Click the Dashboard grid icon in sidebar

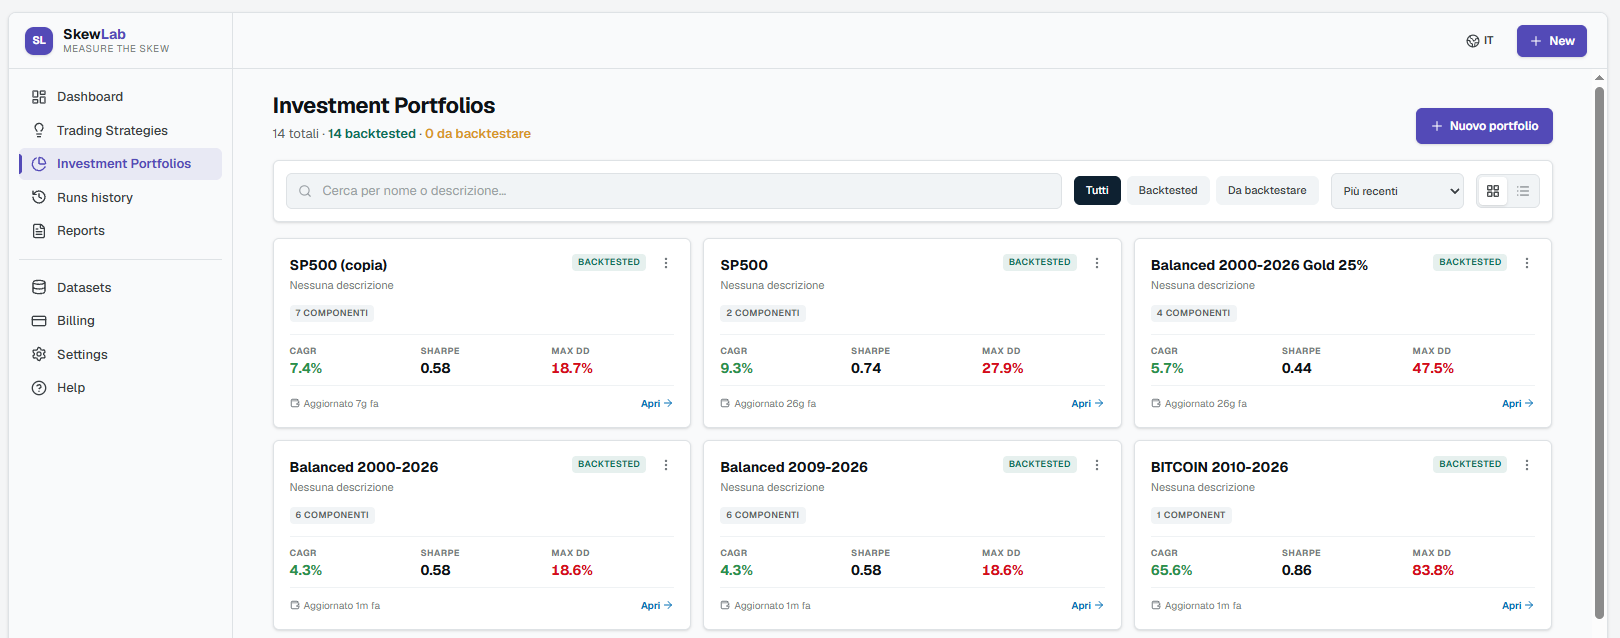pyautogui.click(x=39, y=97)
